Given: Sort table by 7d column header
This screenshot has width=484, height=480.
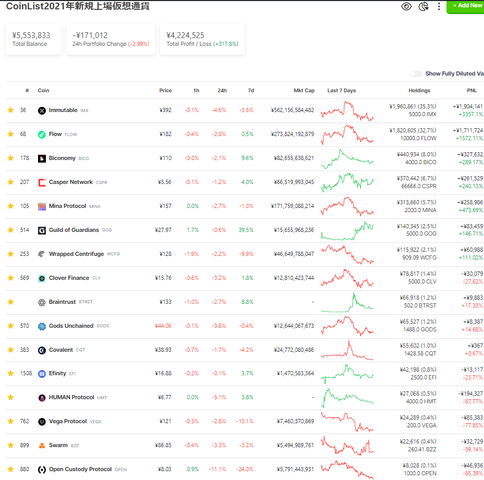Looking at the screenshot, I should click(251, 90).
